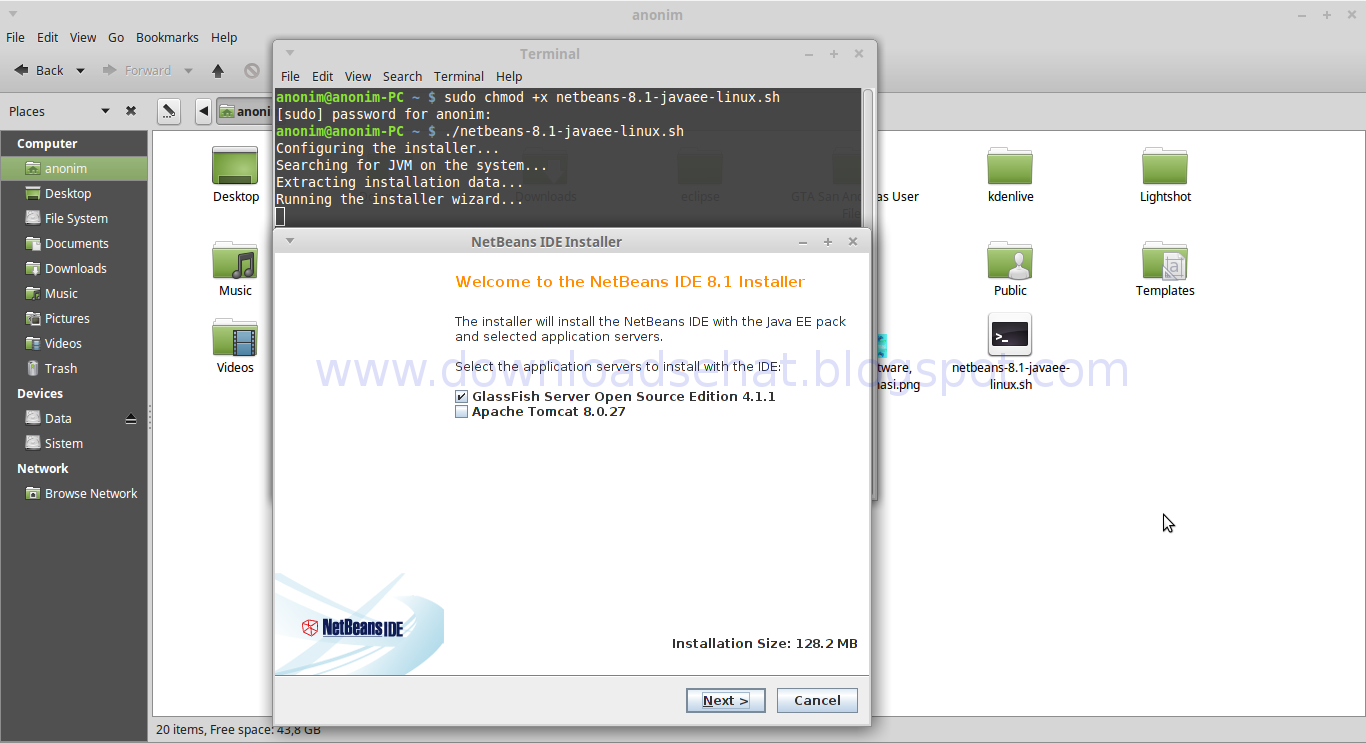The image size is (1366, 743).
Task: Open the Templates folder on the desktop
Action: pos(1165,265)
